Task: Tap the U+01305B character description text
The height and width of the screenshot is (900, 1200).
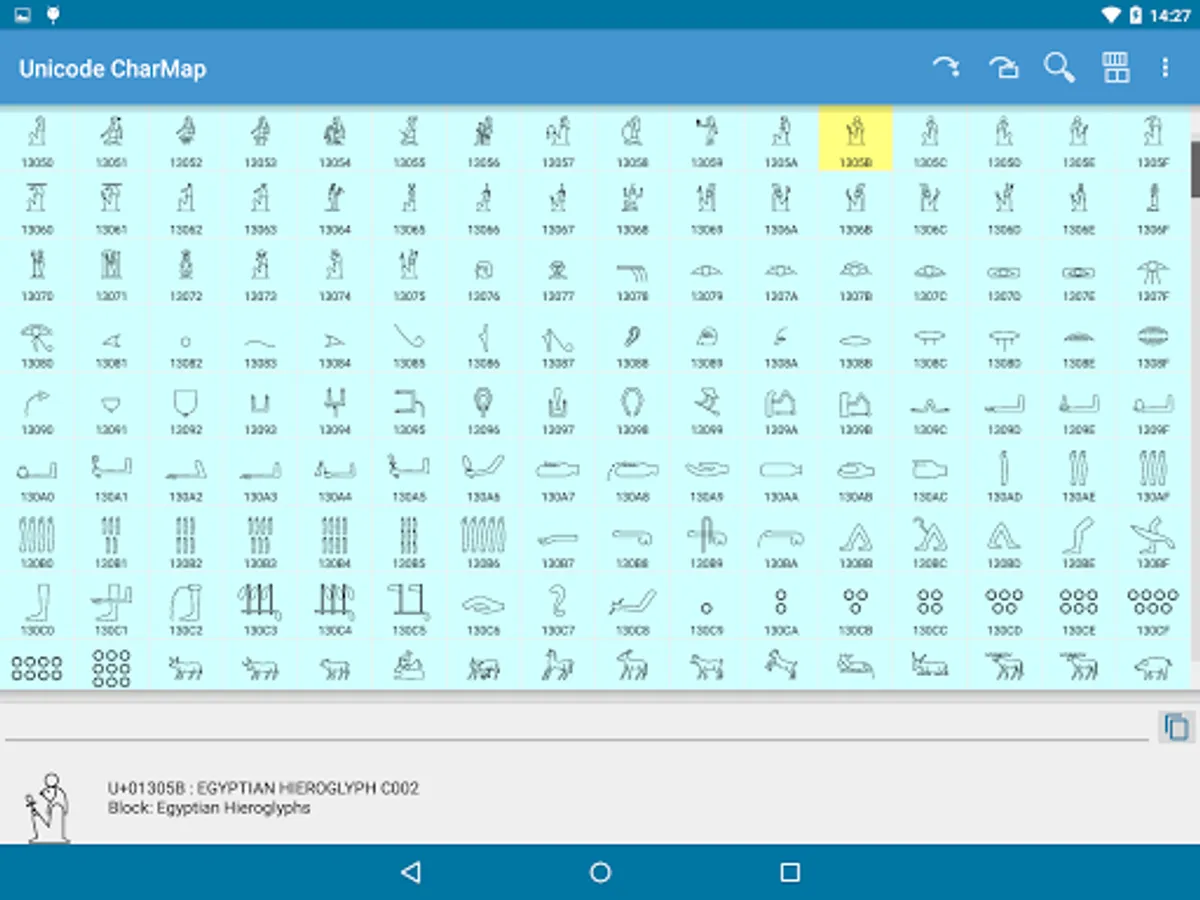Action: click(263, 788)
